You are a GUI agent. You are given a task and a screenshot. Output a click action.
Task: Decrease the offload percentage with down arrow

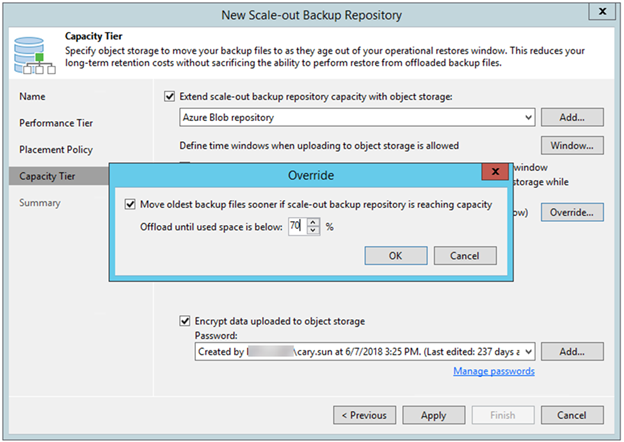point(313,232)
